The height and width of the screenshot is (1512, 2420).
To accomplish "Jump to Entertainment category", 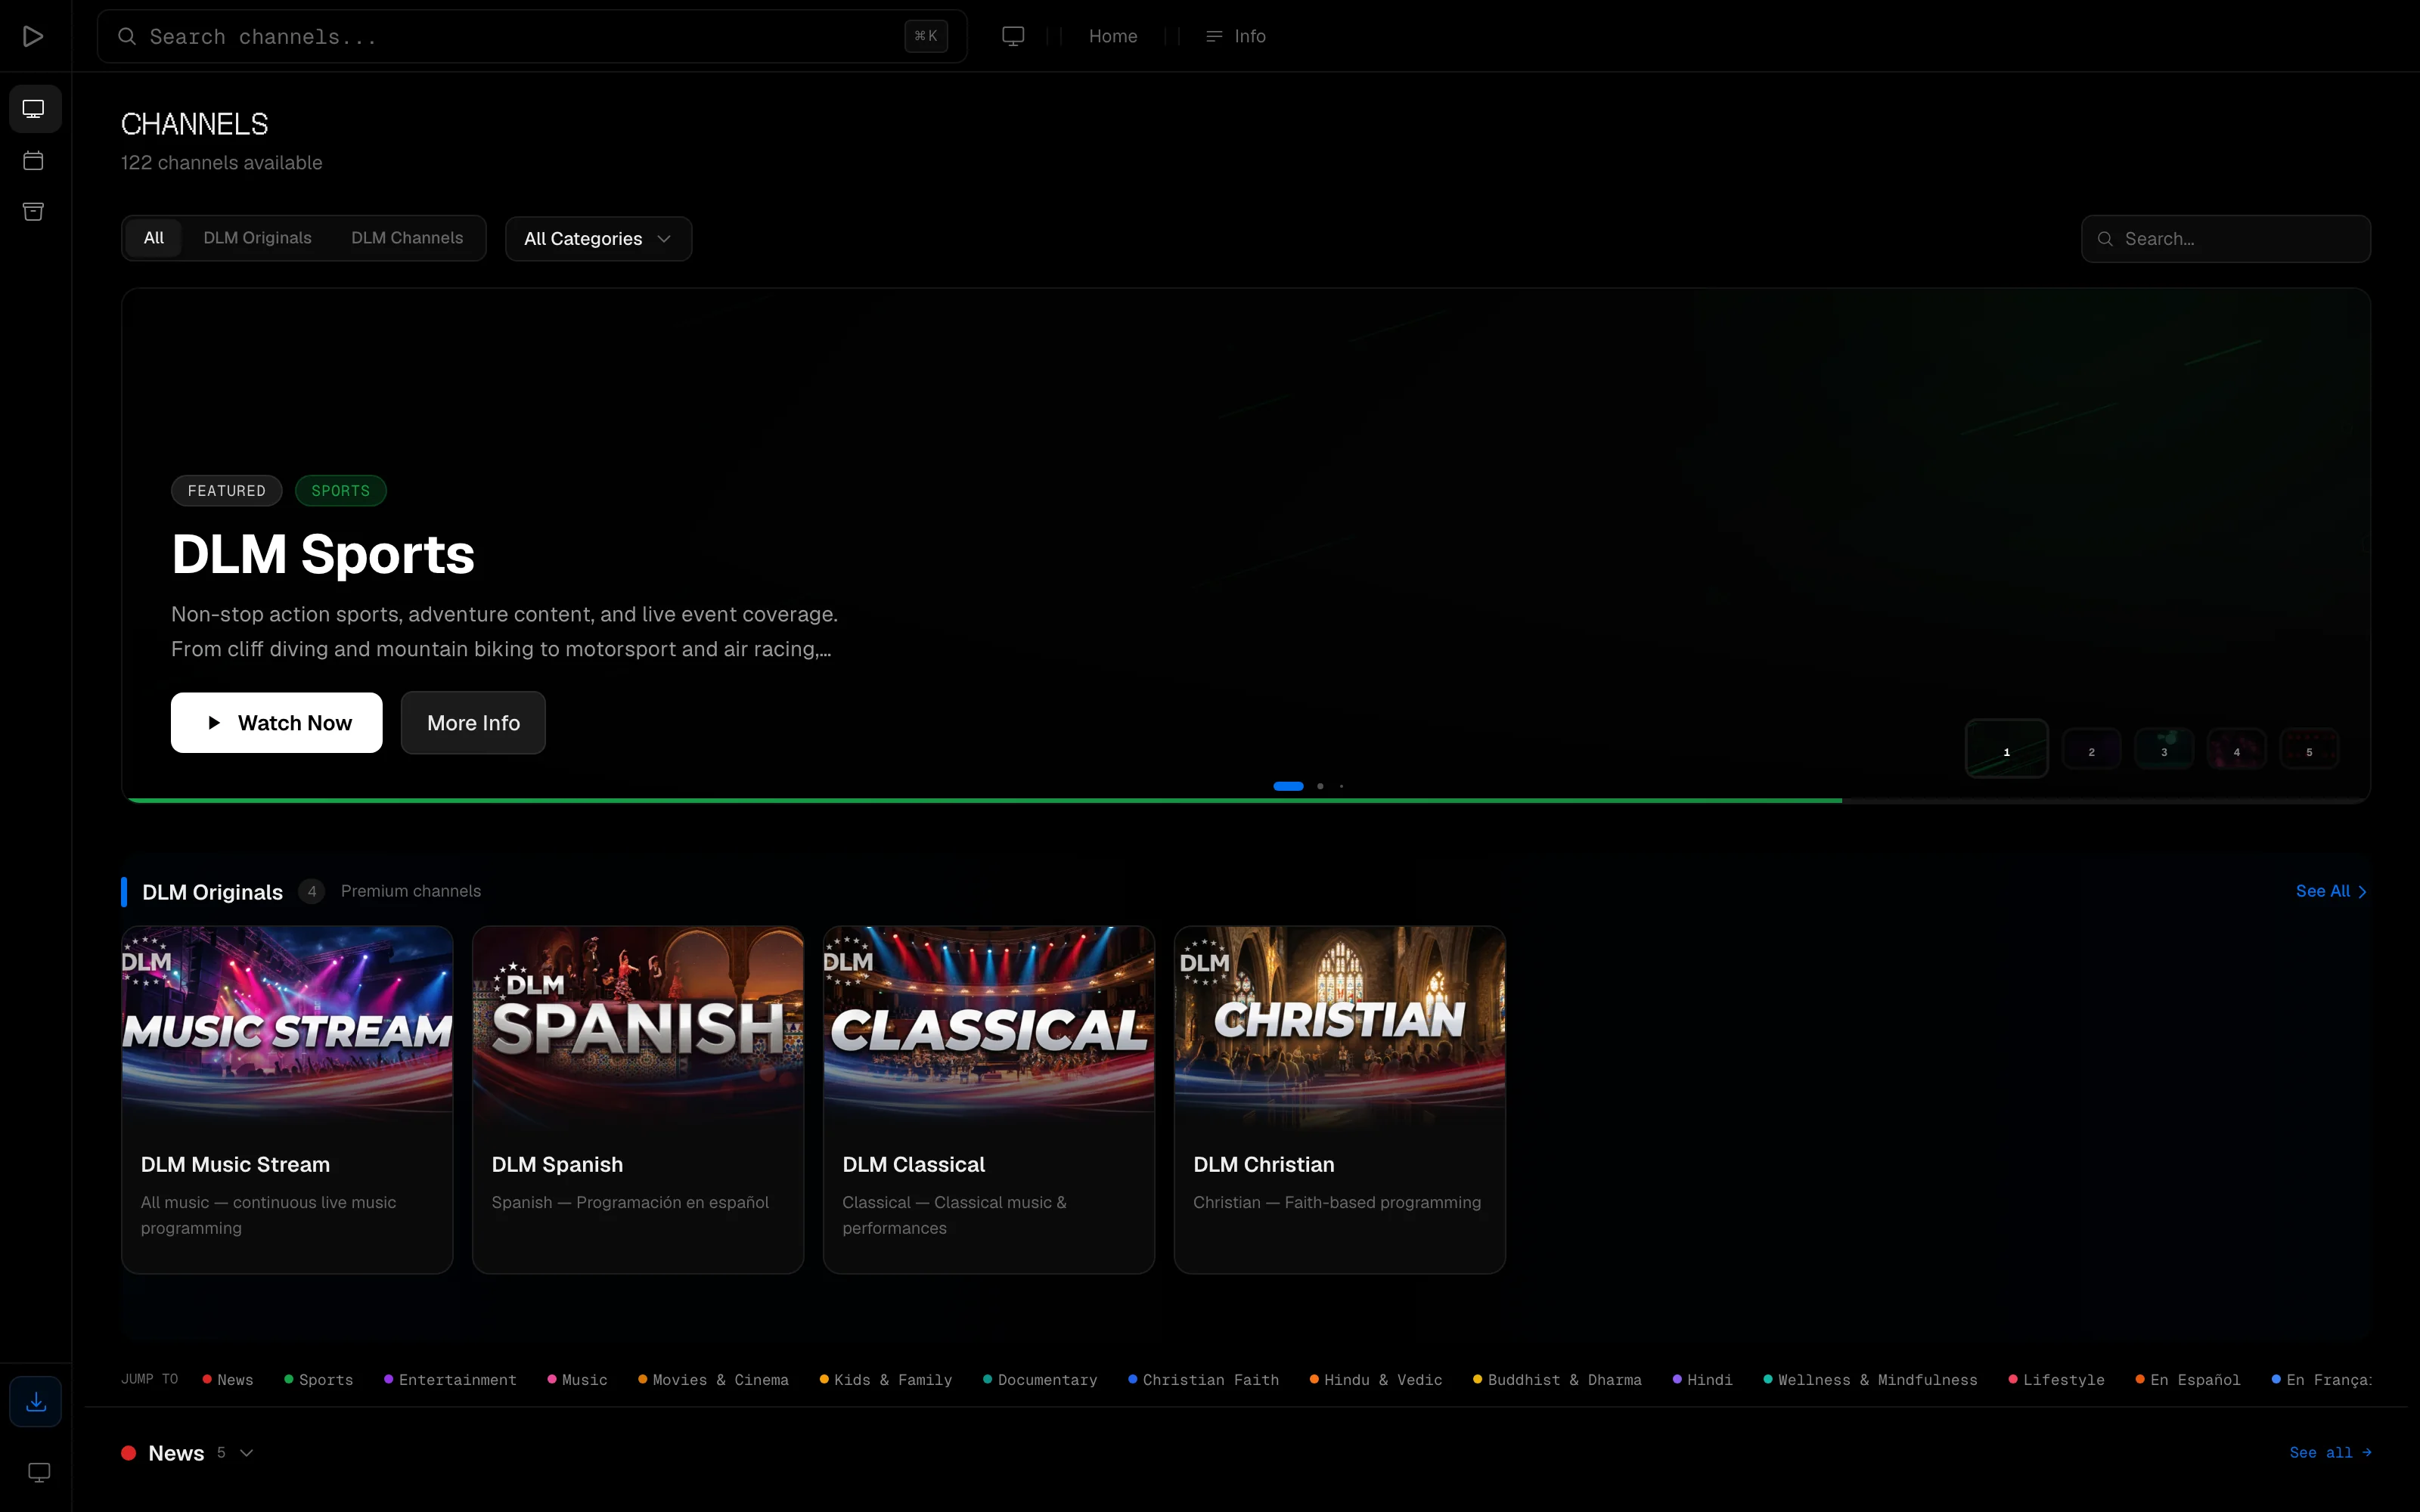I will pos(451,1380).
